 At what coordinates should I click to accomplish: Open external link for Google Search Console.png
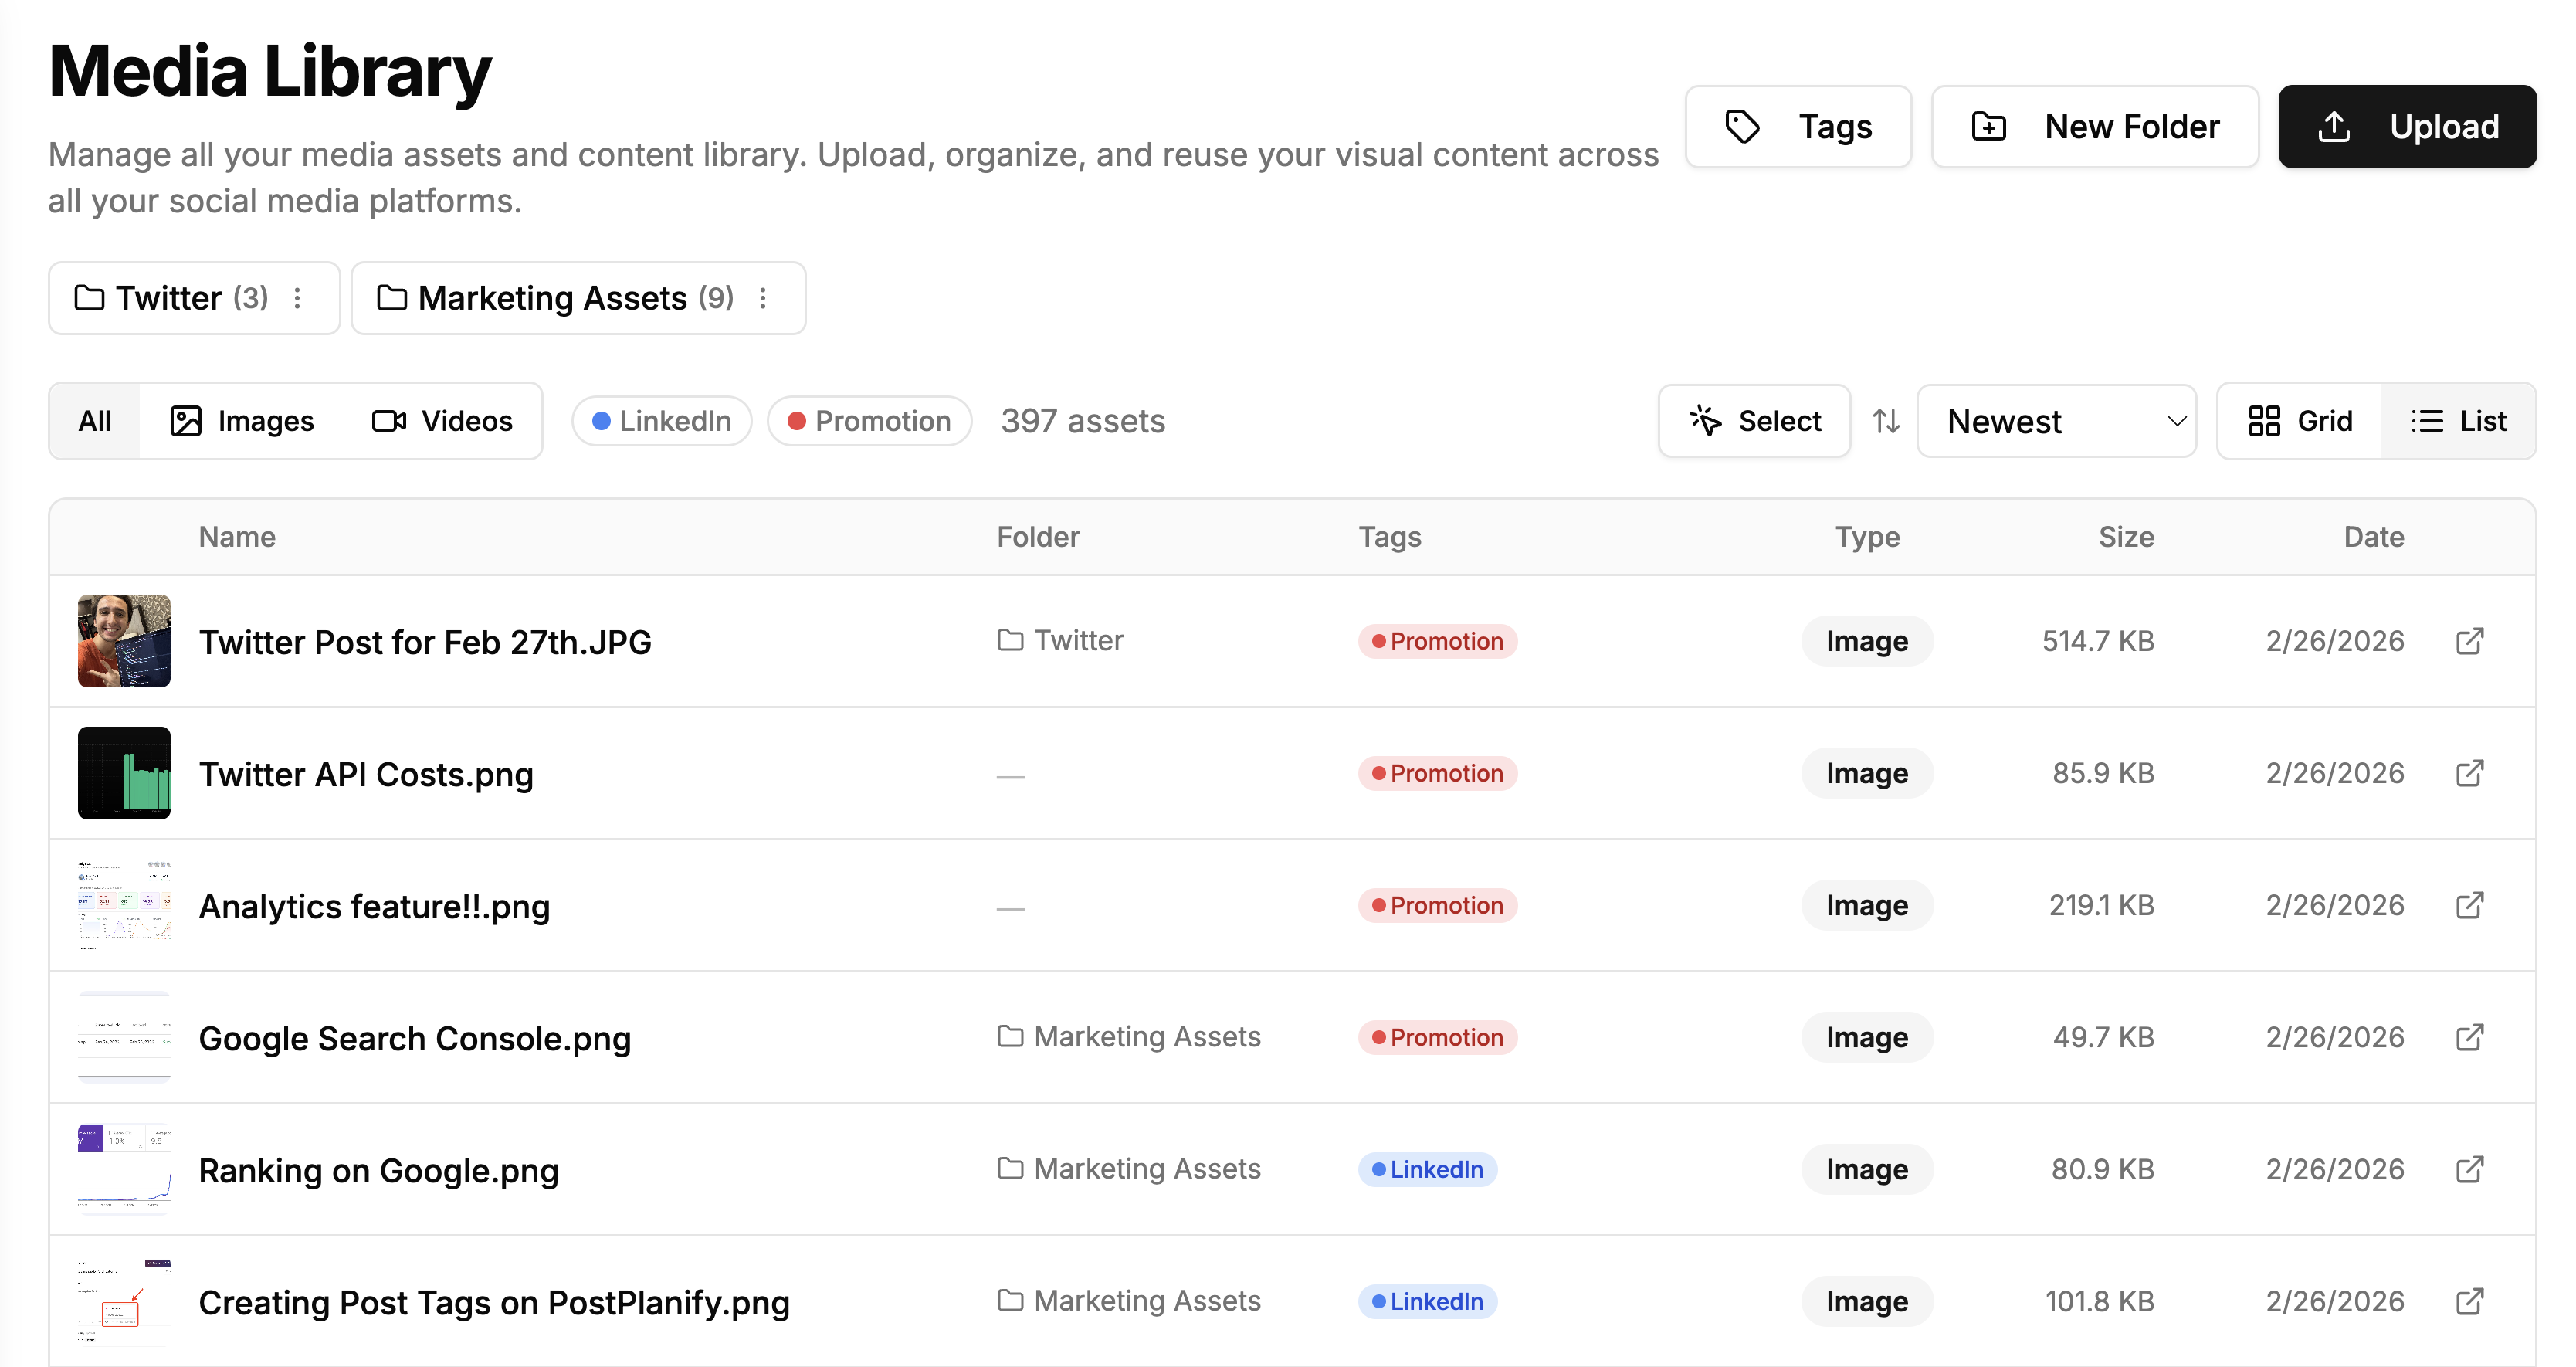click(x=2469, y=1037)
